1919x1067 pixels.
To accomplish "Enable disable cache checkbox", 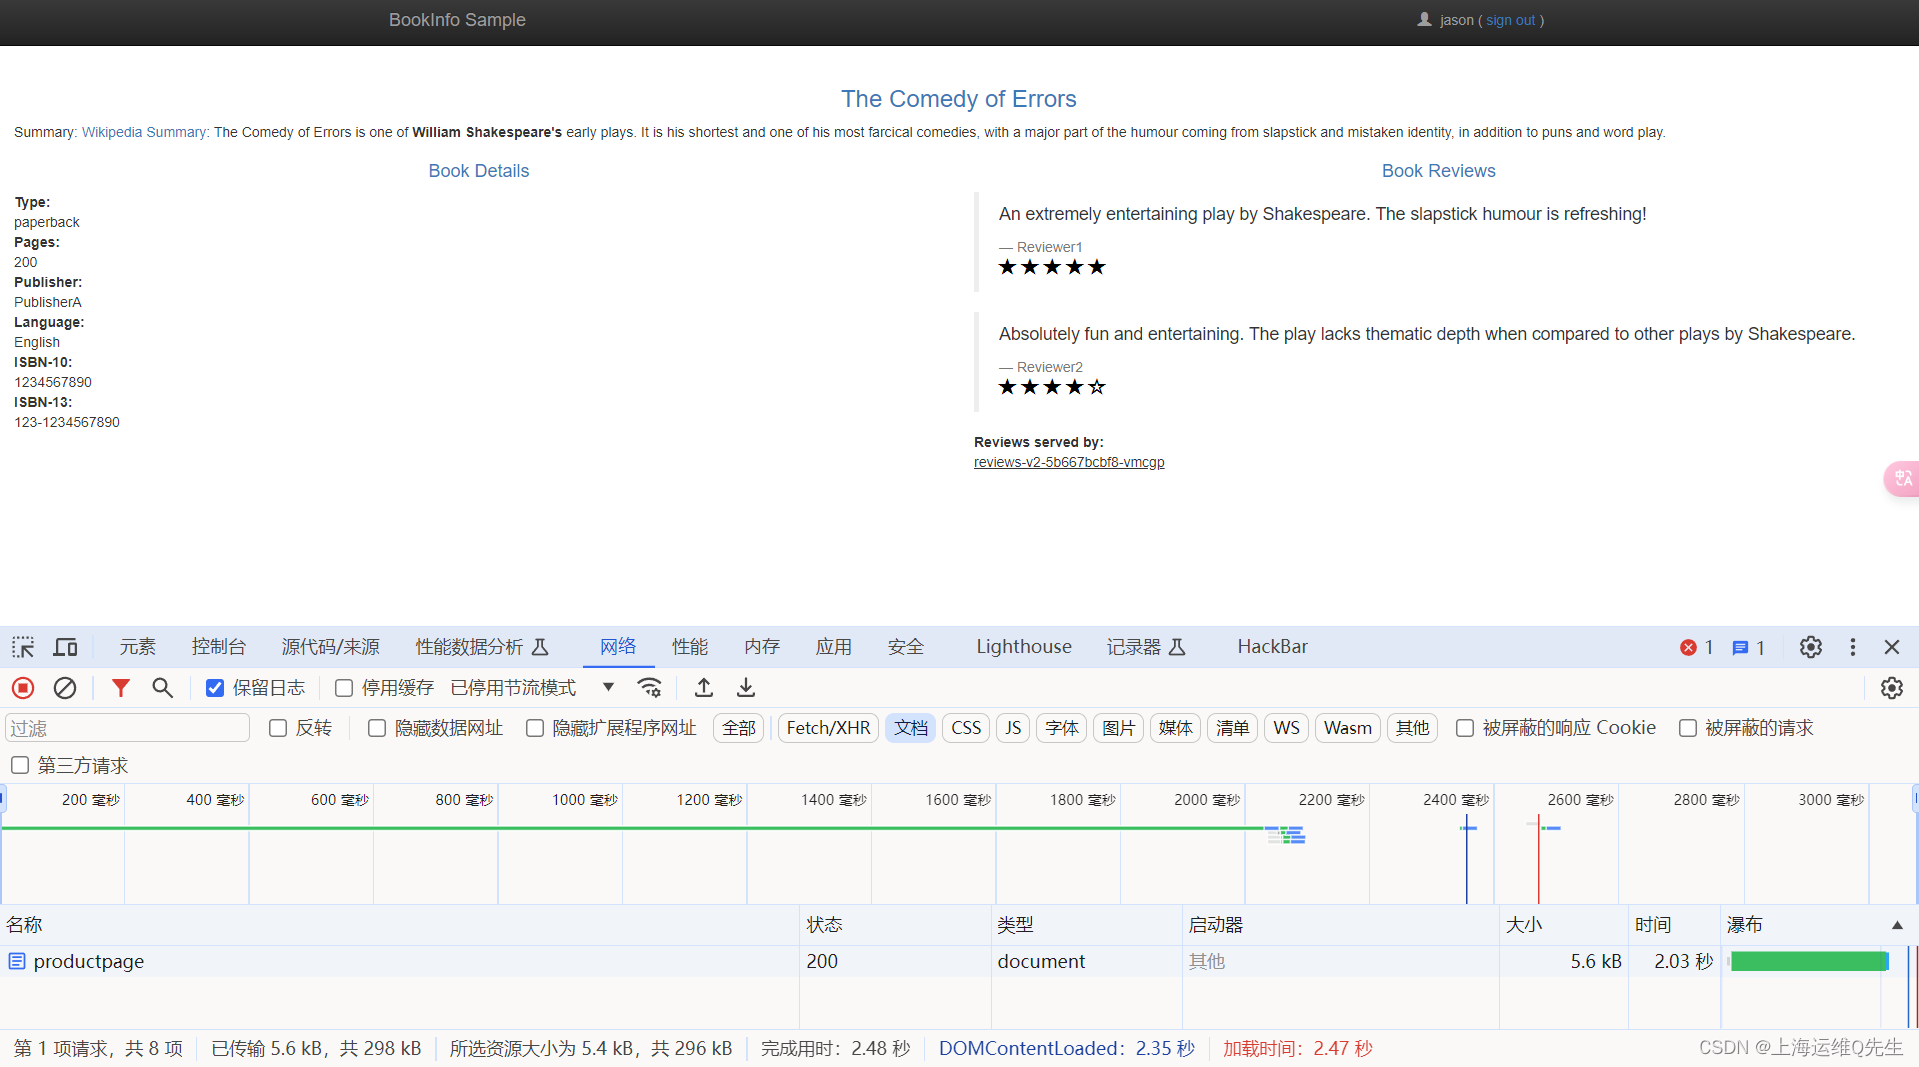I will pos(344,688).
